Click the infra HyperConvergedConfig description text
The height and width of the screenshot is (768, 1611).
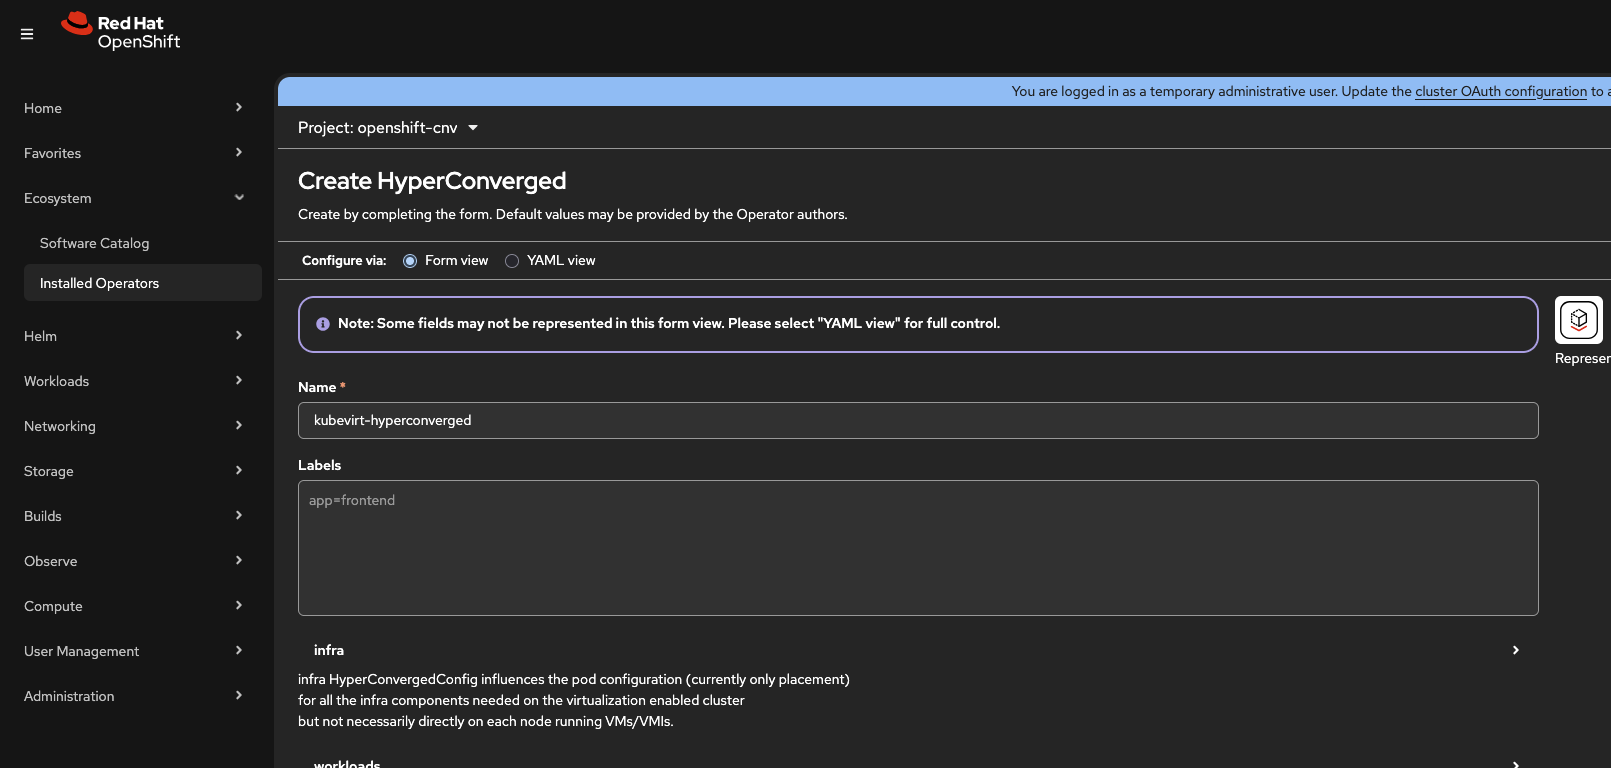click(x=574, y=700)
